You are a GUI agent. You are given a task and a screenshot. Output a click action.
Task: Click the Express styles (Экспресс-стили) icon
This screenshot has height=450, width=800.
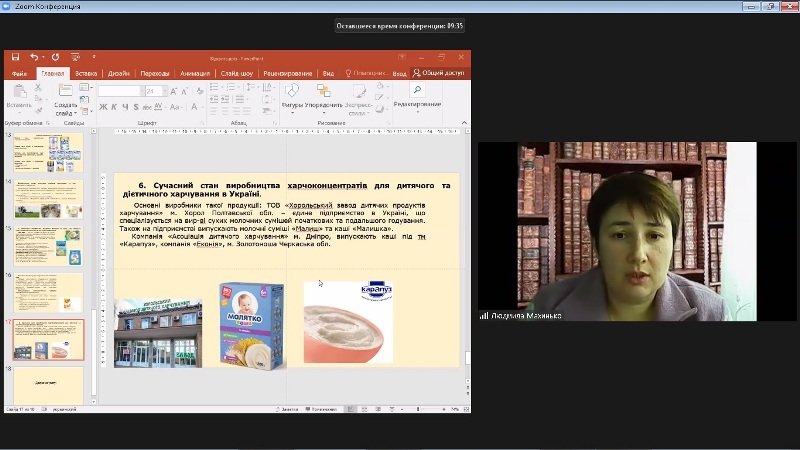point(360,92)
